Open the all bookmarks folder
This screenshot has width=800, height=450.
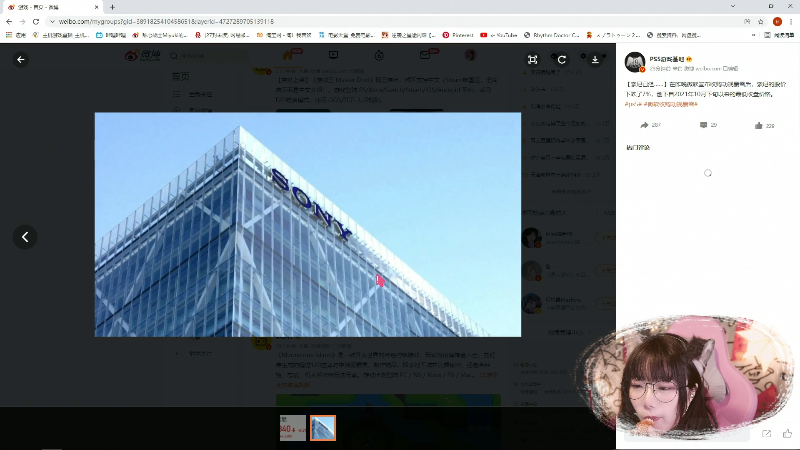click(779, 35)
